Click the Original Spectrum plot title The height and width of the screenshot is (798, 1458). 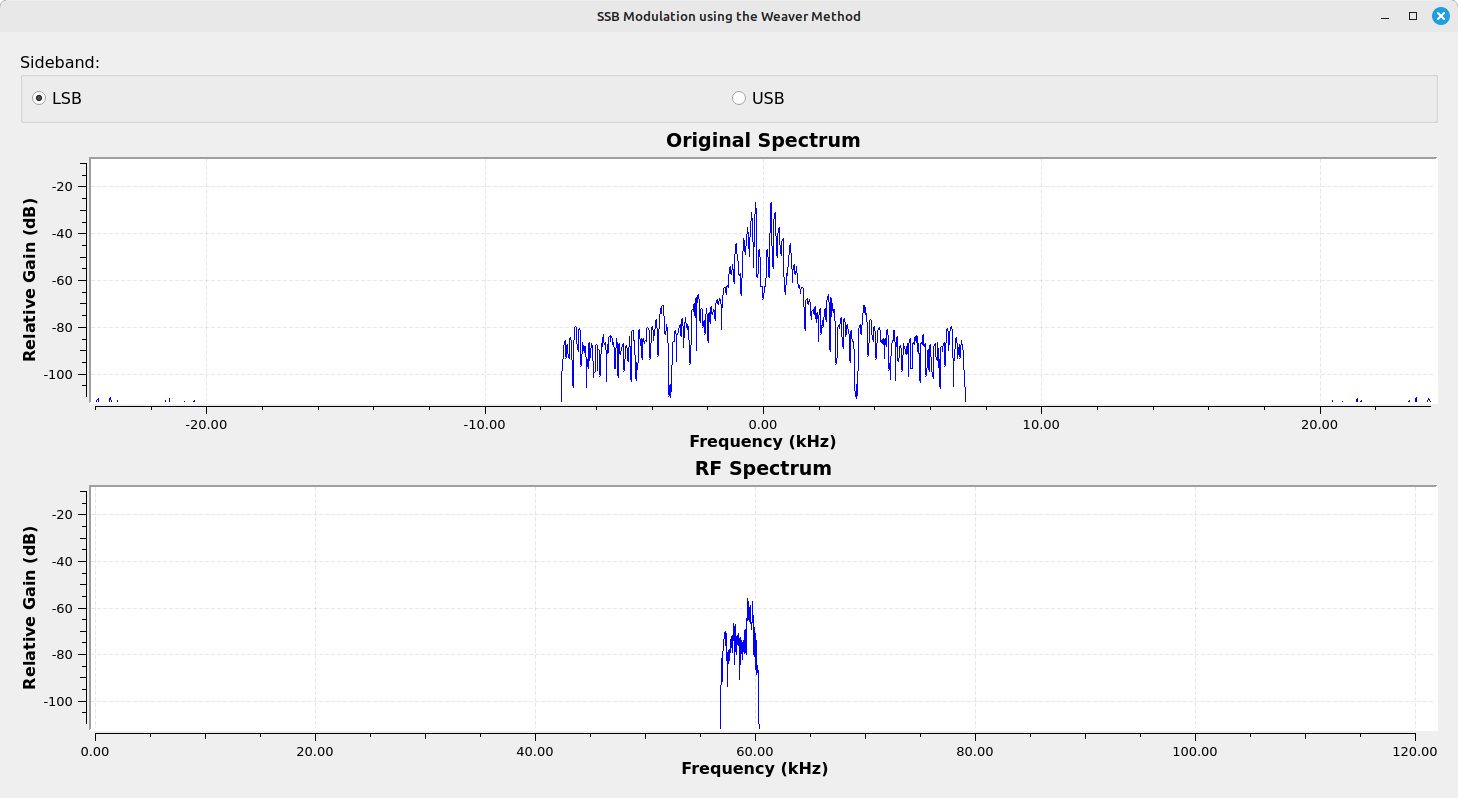[x=763, y=140]
